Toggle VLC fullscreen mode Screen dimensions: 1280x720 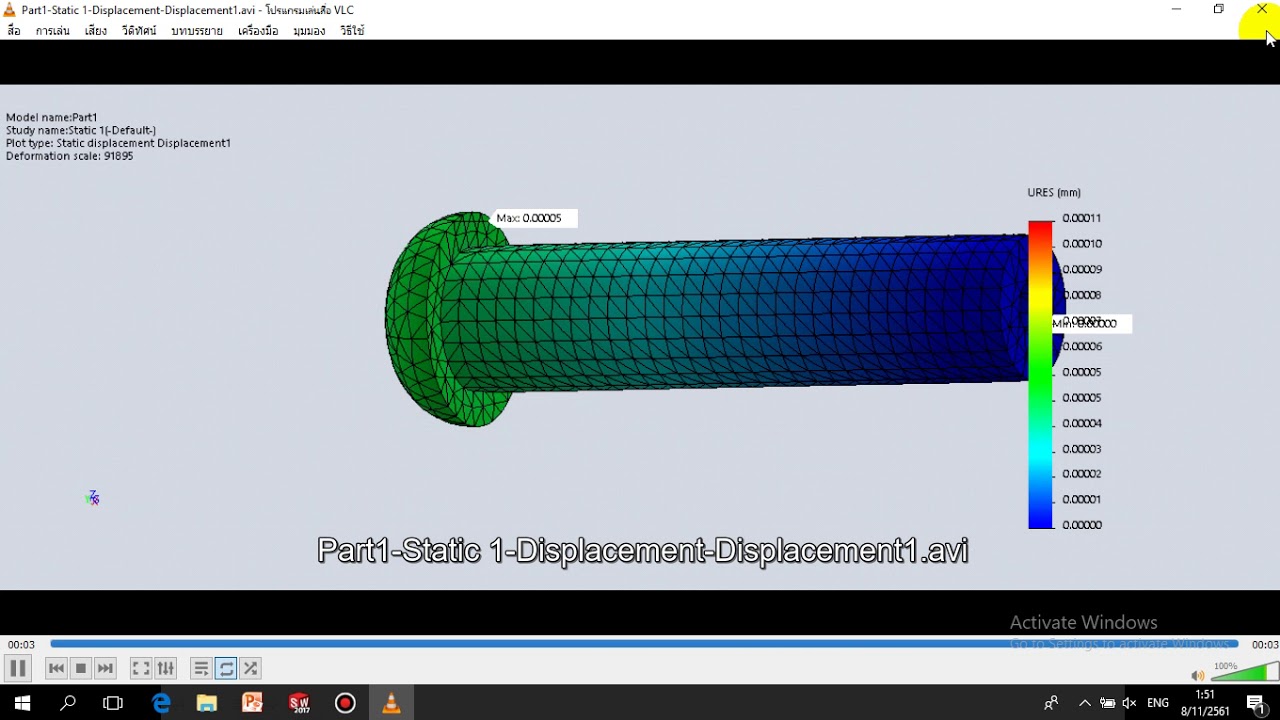click(141, 668)
